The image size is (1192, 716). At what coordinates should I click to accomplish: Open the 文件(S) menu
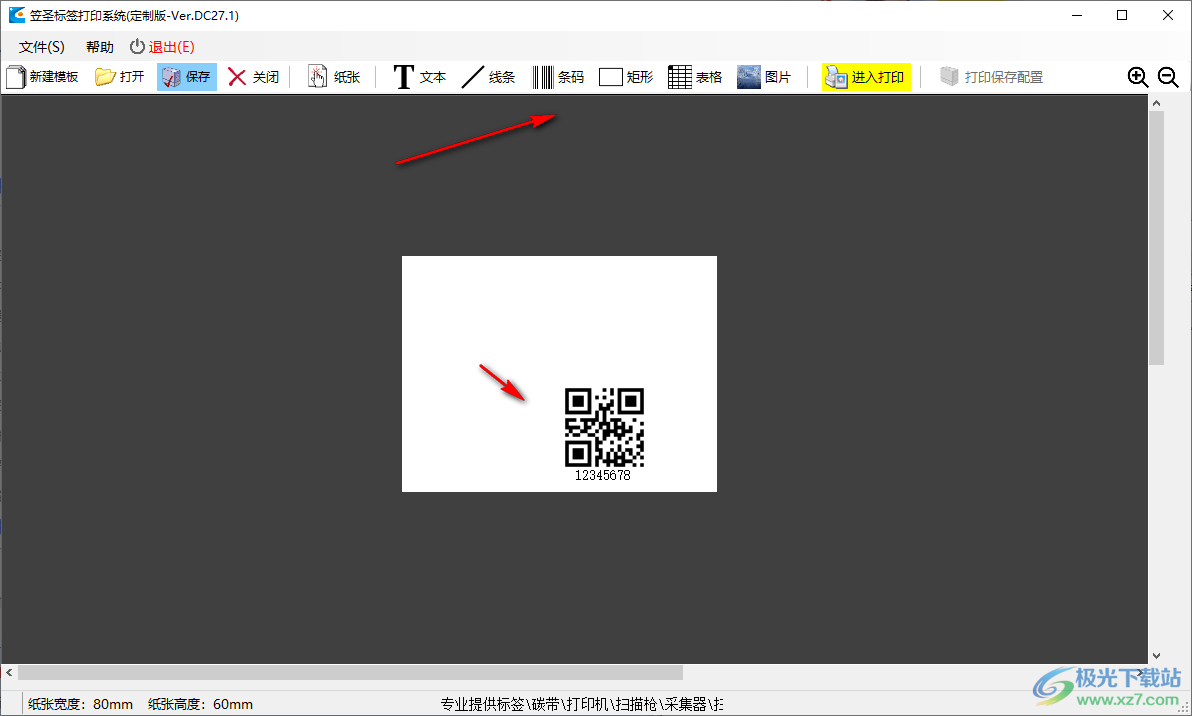tap(42, 47)
